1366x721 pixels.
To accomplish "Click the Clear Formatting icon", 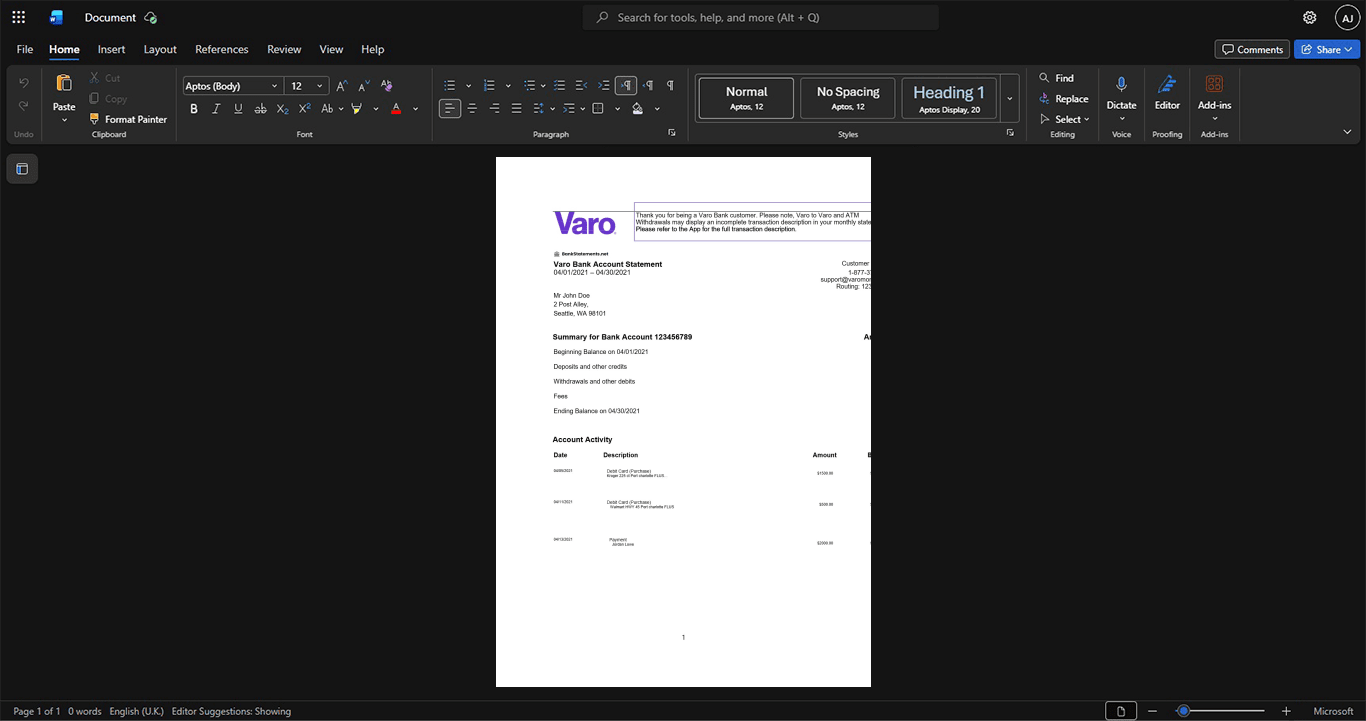I will (x=386, y=86).
